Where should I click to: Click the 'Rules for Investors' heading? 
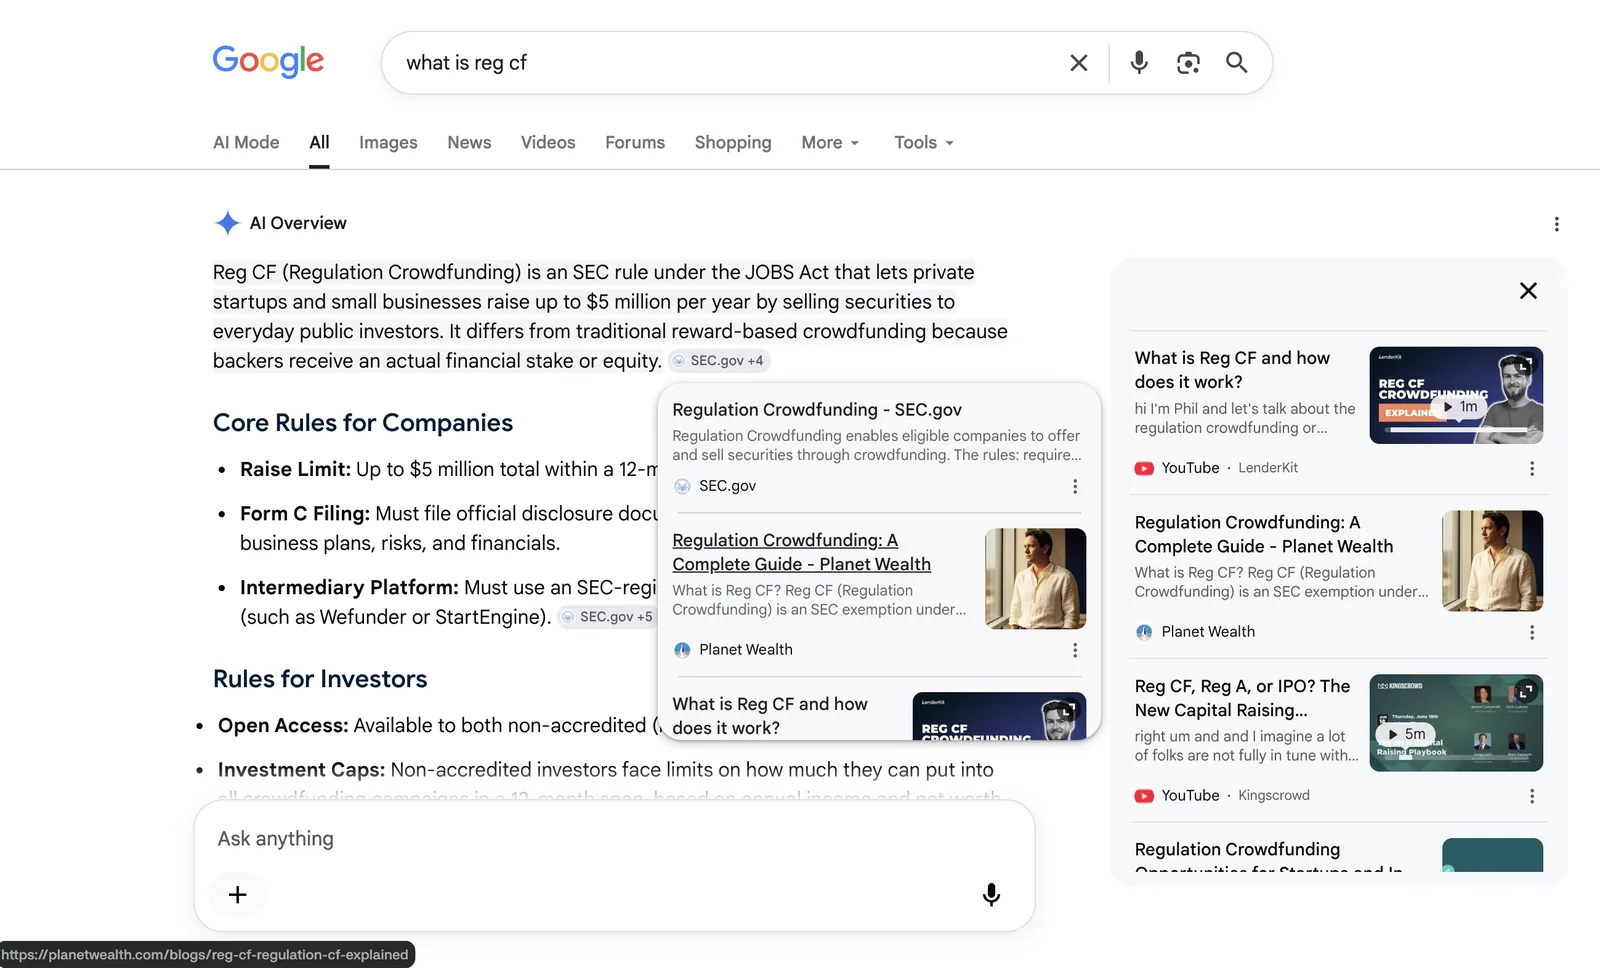(320, 679)
